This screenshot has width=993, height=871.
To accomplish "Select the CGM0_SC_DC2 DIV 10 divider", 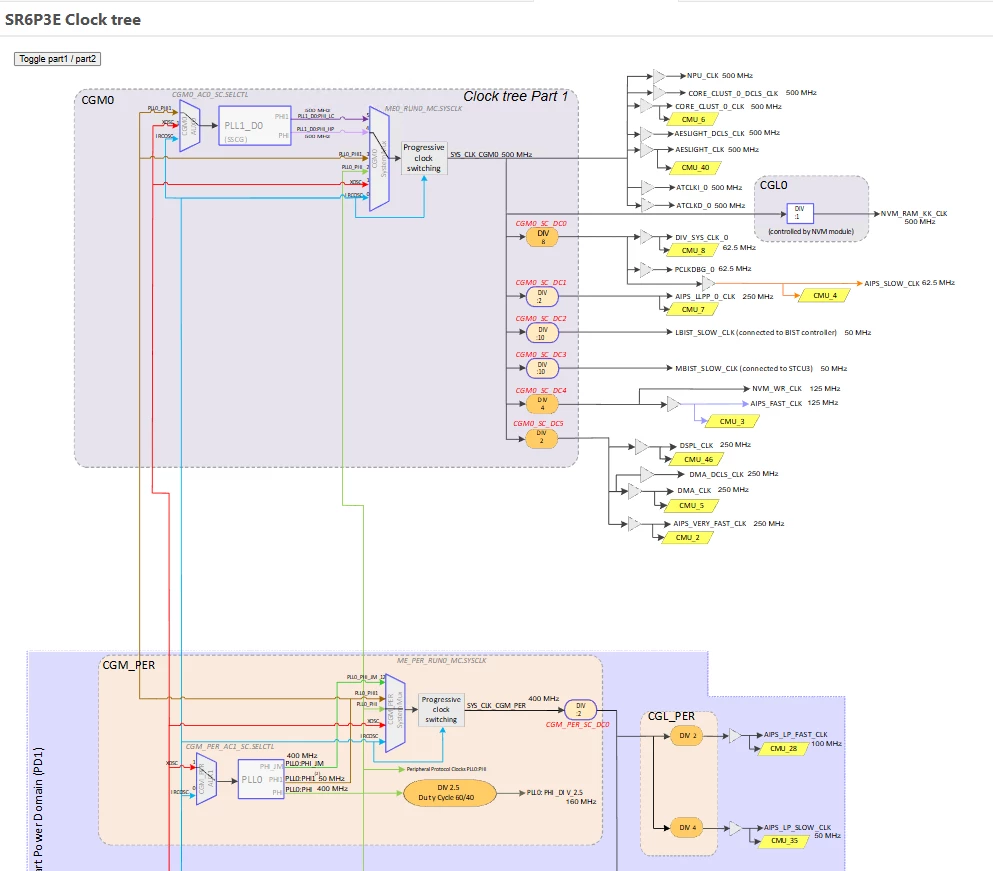I will (542, 333).
